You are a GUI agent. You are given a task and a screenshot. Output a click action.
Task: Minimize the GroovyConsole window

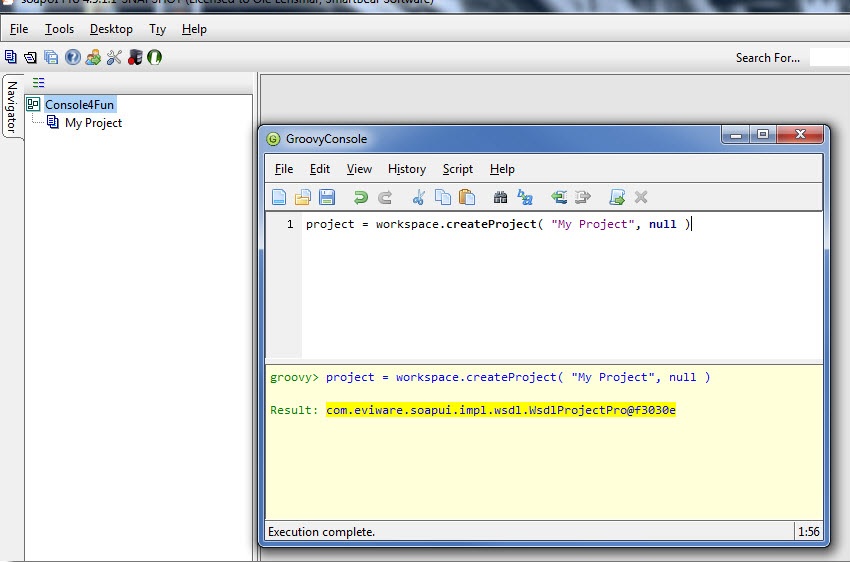736,134
